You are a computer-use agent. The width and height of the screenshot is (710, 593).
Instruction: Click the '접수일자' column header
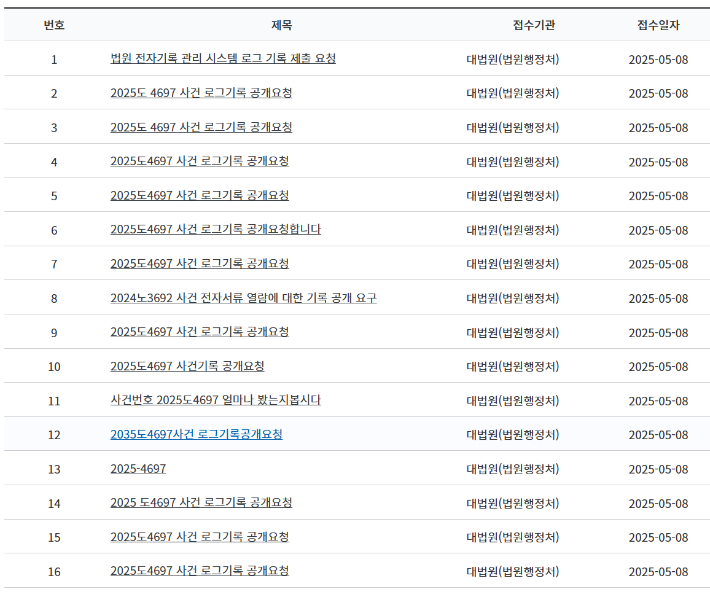tap(658, 25)
